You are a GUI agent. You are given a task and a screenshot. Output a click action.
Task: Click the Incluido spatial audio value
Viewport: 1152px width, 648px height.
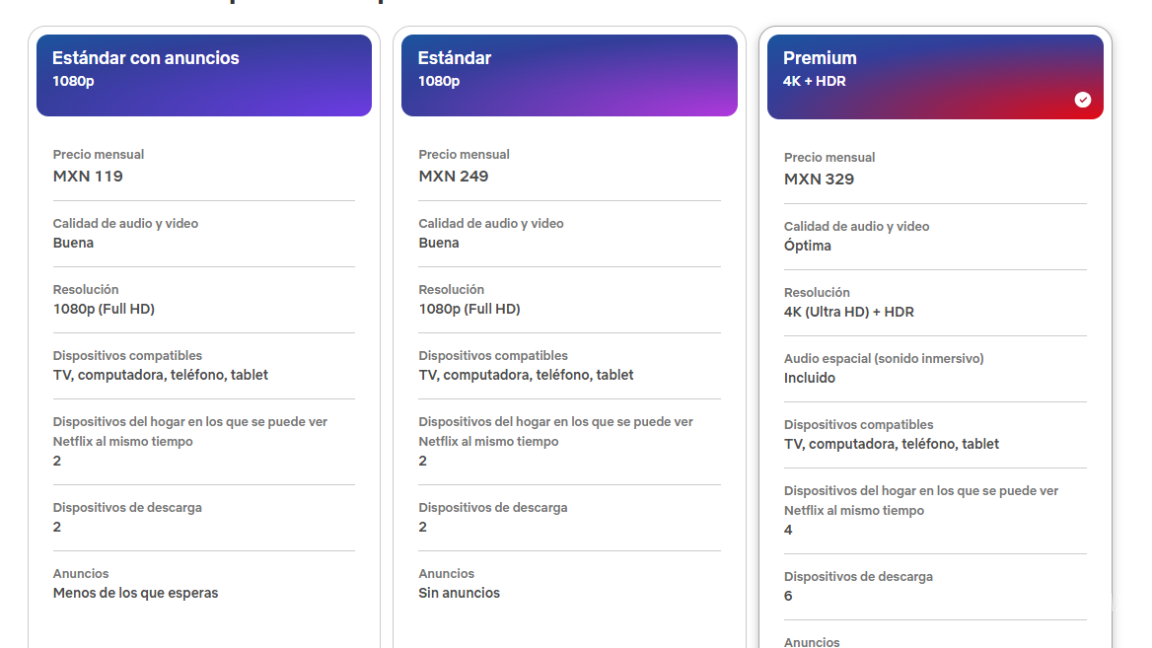(x=809, y=378)
